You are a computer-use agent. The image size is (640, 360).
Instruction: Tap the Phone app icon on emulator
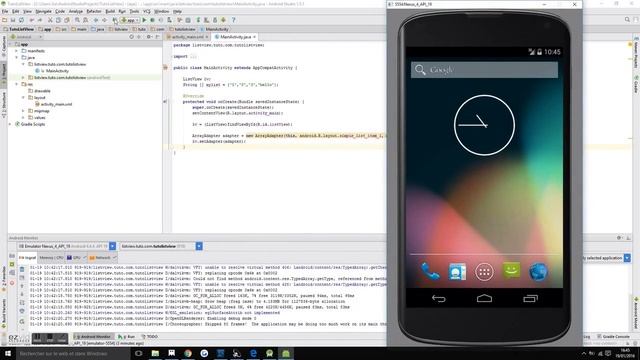coord(430,271)
